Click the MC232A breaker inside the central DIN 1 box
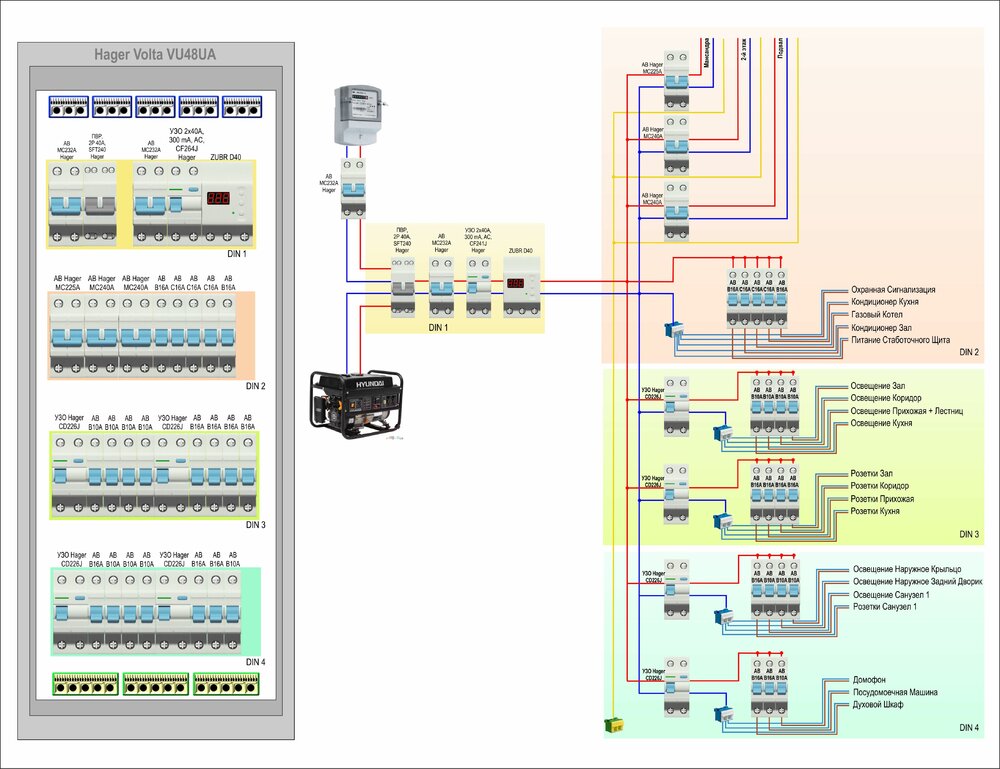The image size is (1000, 769). coord(441,287)
